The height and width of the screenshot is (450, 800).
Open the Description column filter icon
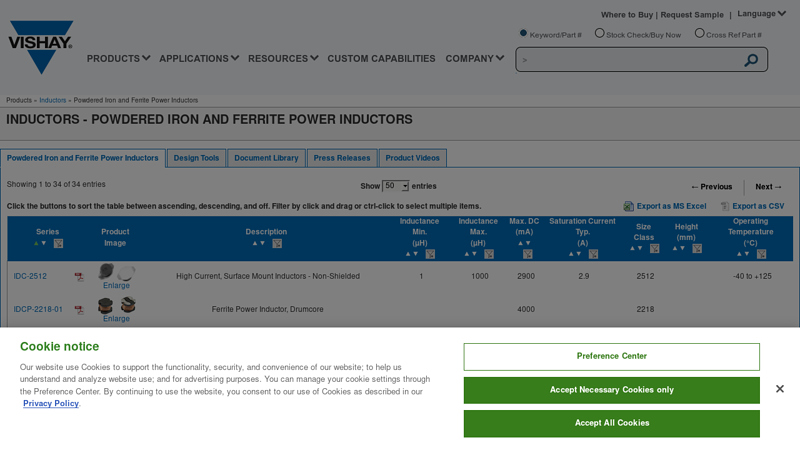(277, 243)
